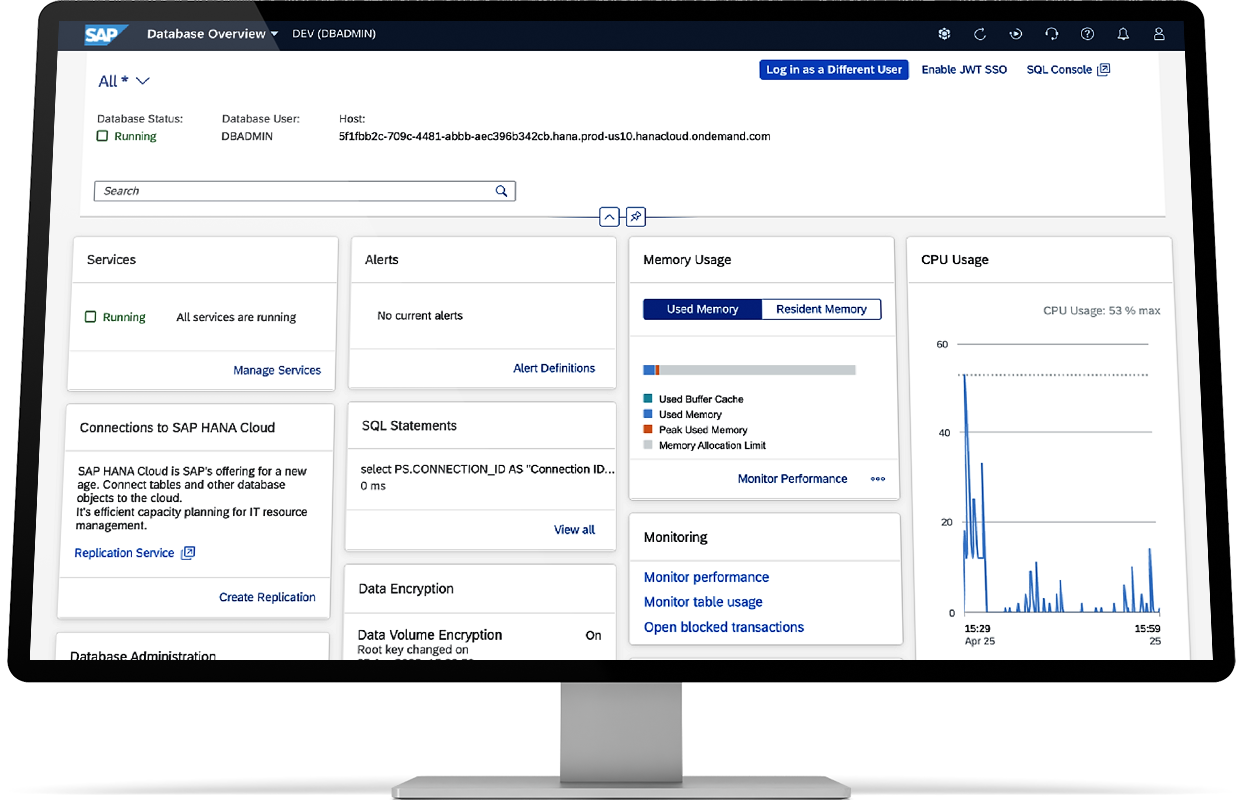Screen dimensions: 1236x800
Task: Select the Resident Memory segment
Action: click(821, 309)
